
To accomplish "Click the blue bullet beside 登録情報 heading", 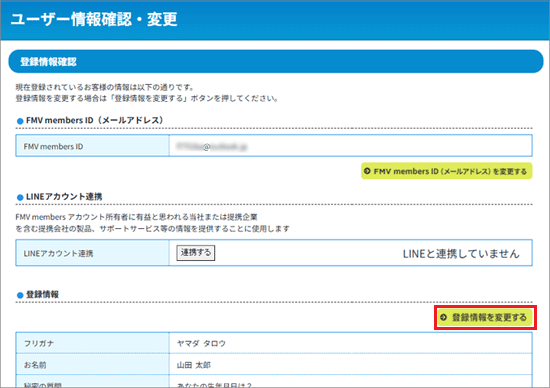I will pos(20,295).
